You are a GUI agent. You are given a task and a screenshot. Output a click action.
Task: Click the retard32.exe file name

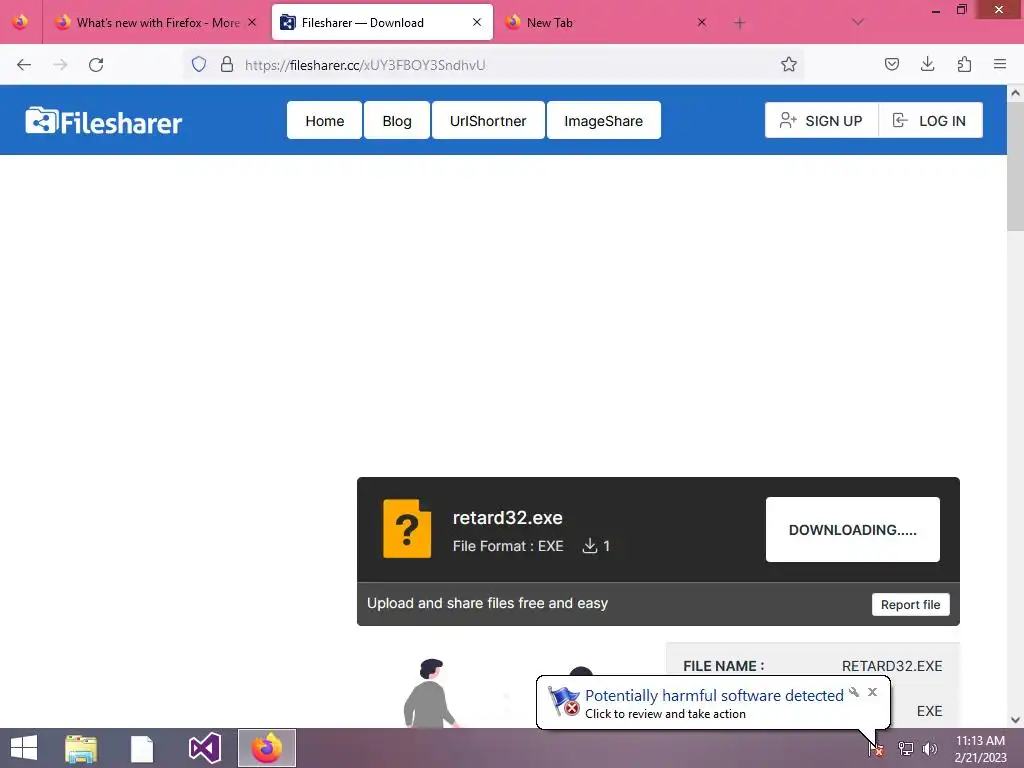click(x=507, y=518)
